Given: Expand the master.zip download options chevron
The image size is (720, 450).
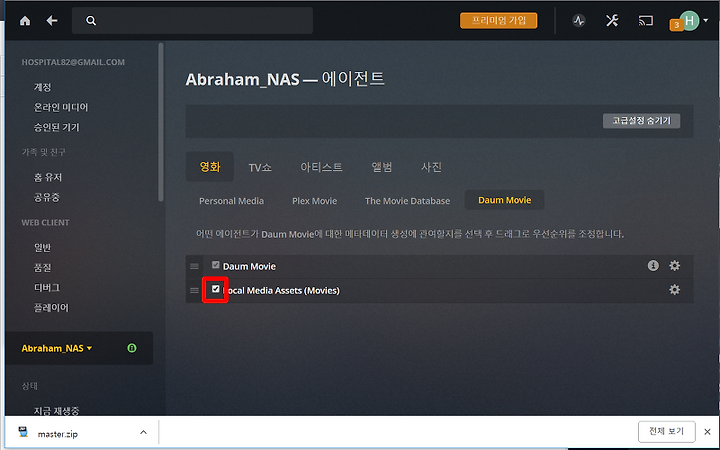Looking at the screenshot, I should [143, 432].
